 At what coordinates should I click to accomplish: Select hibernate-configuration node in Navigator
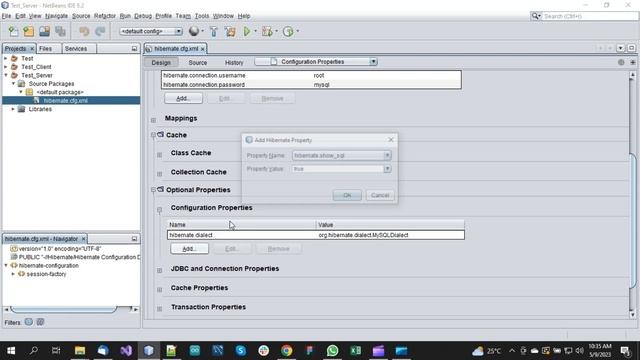click(49, 265)
